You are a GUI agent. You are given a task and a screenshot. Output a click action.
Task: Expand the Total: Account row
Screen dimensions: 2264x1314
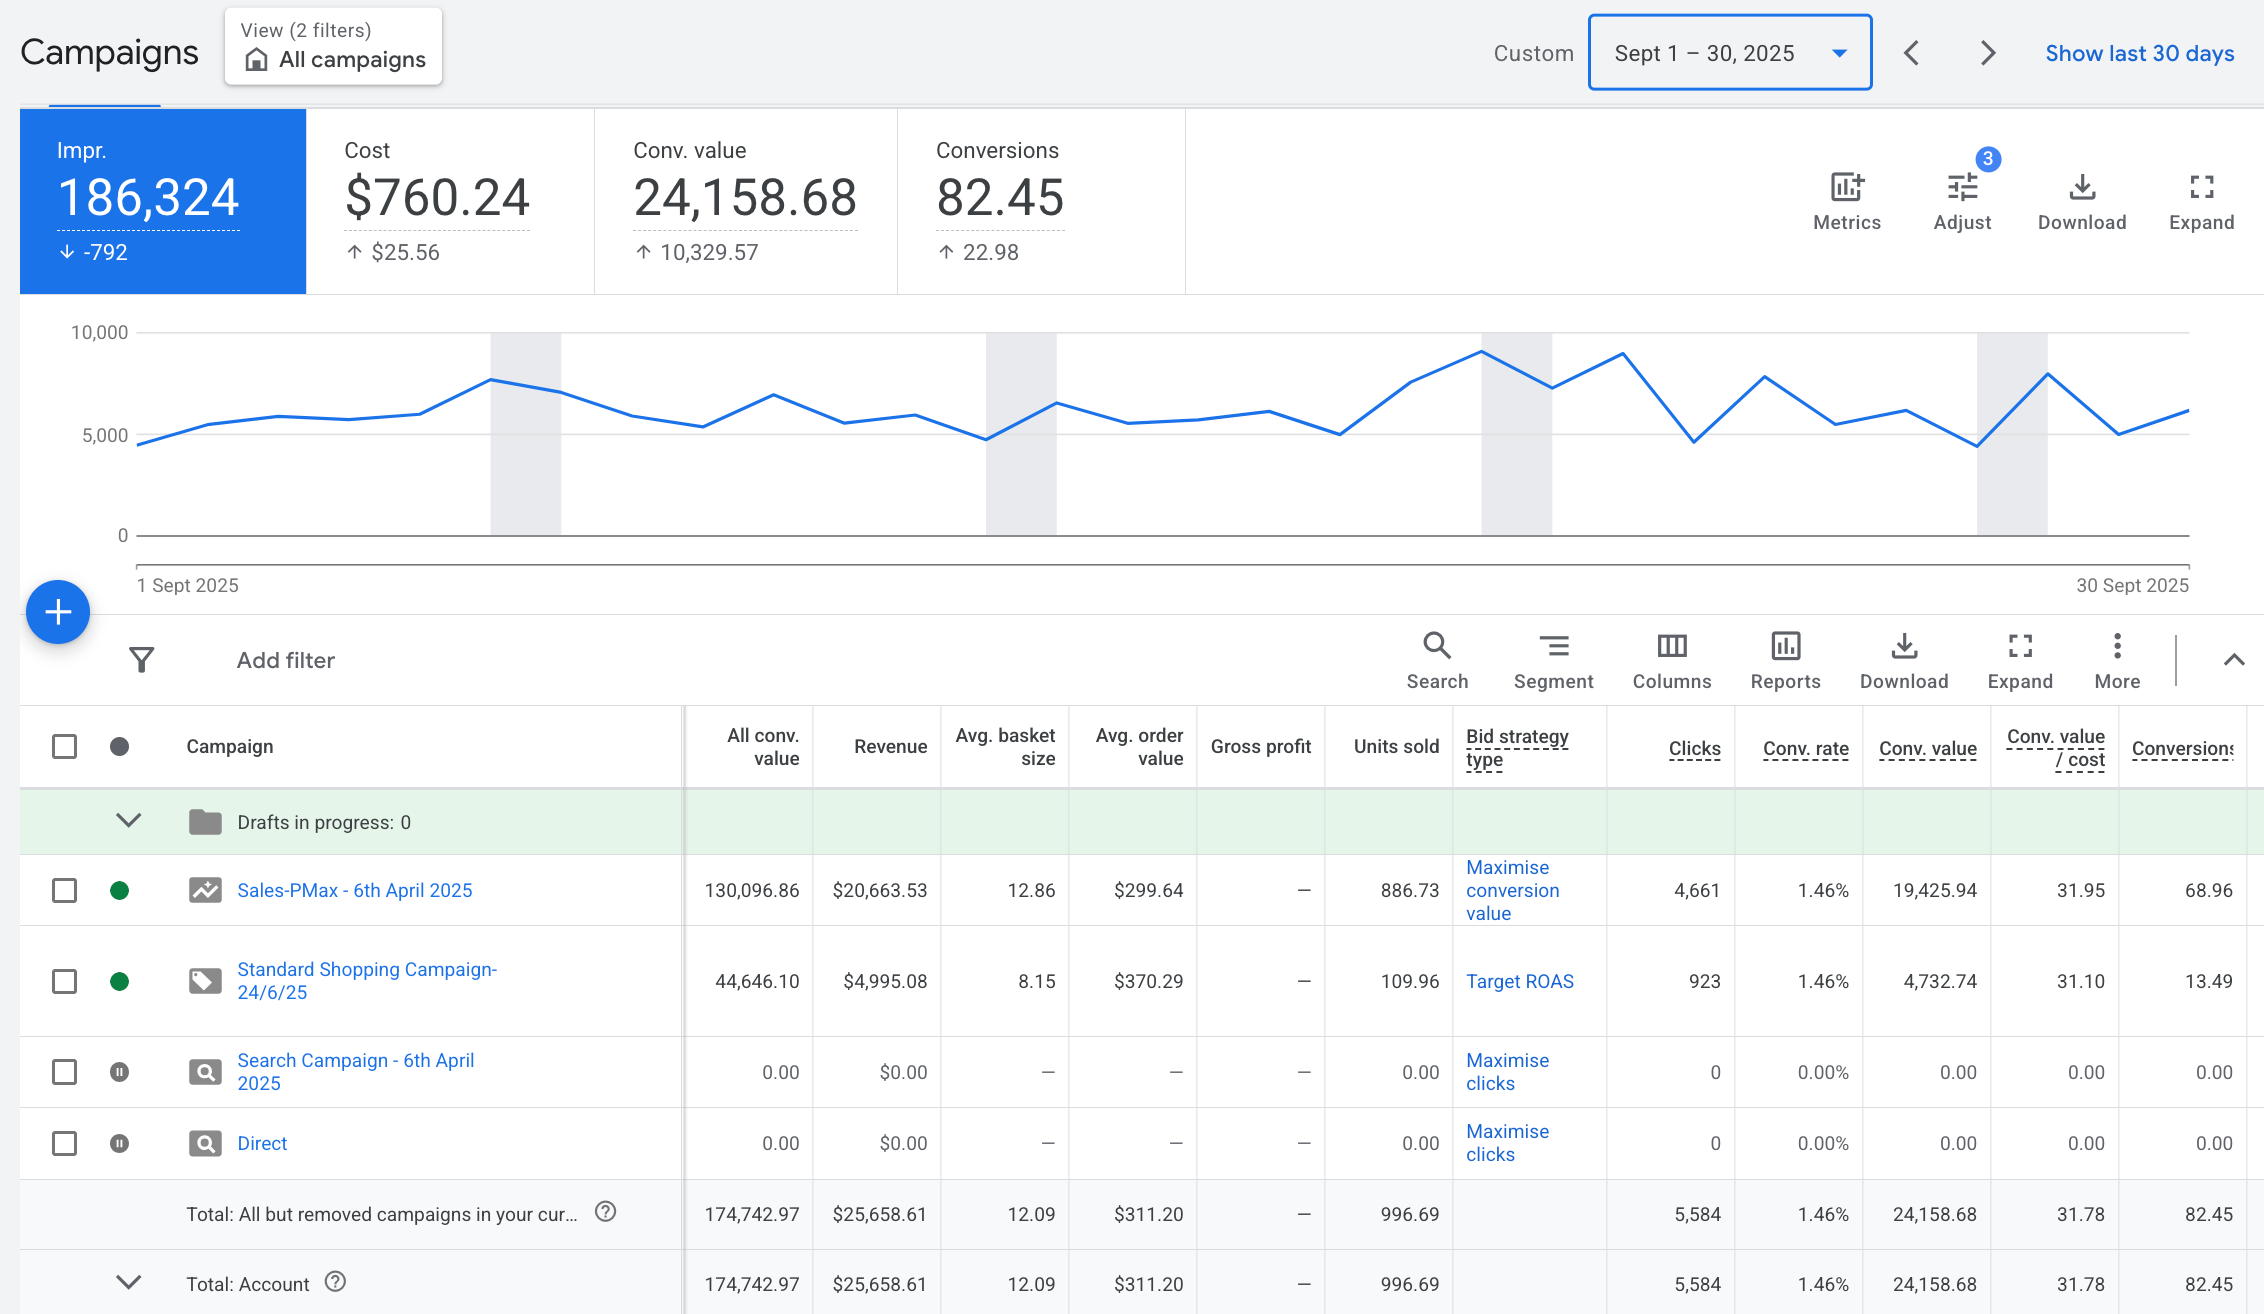click(128, 1282)
